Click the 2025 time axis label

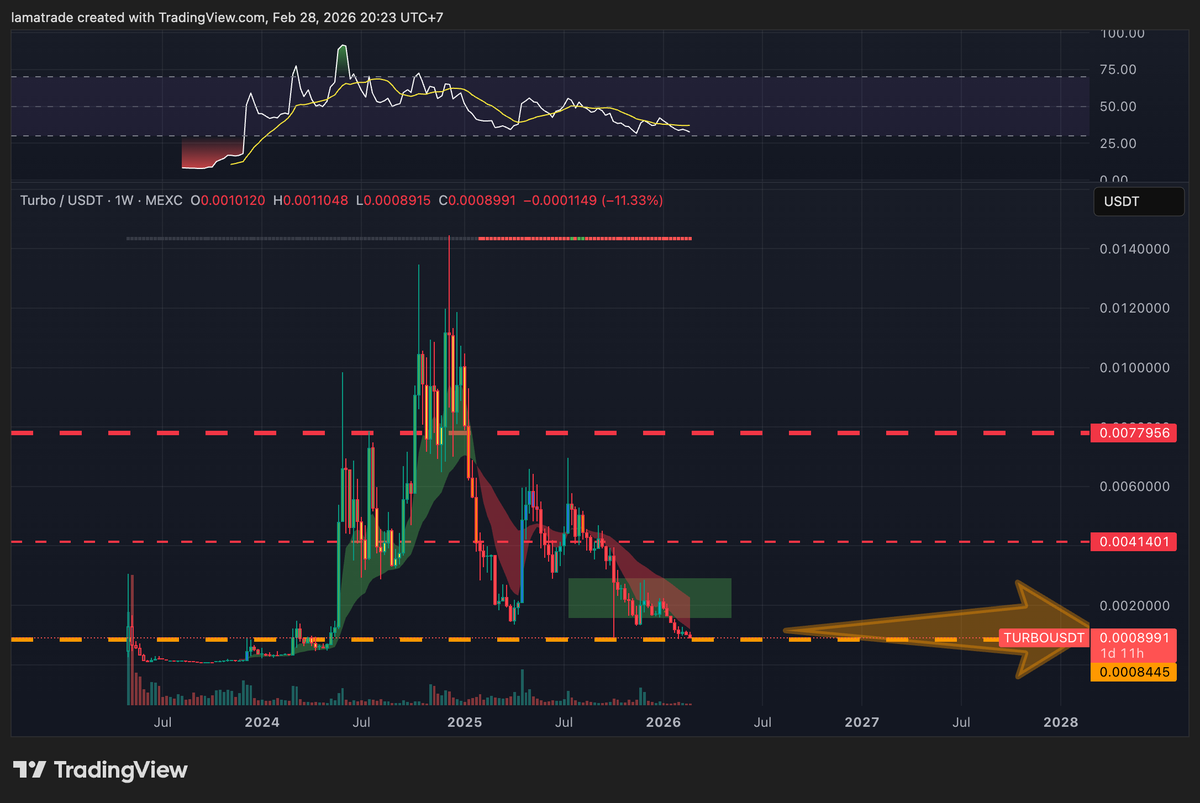464,721
